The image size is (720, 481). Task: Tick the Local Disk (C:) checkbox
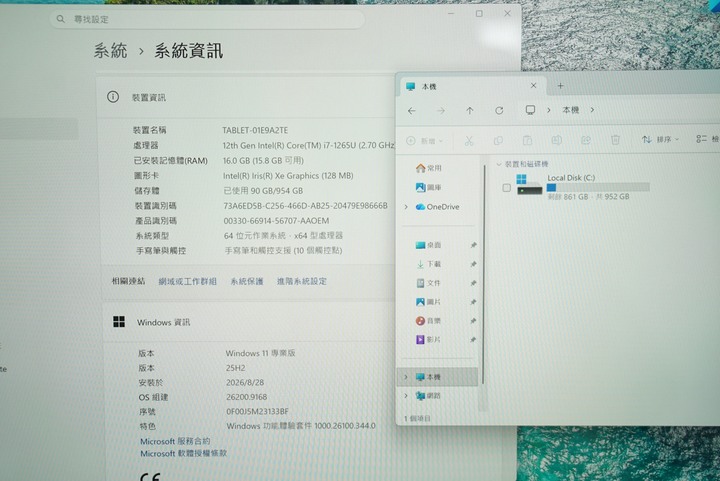click(506, 188)
